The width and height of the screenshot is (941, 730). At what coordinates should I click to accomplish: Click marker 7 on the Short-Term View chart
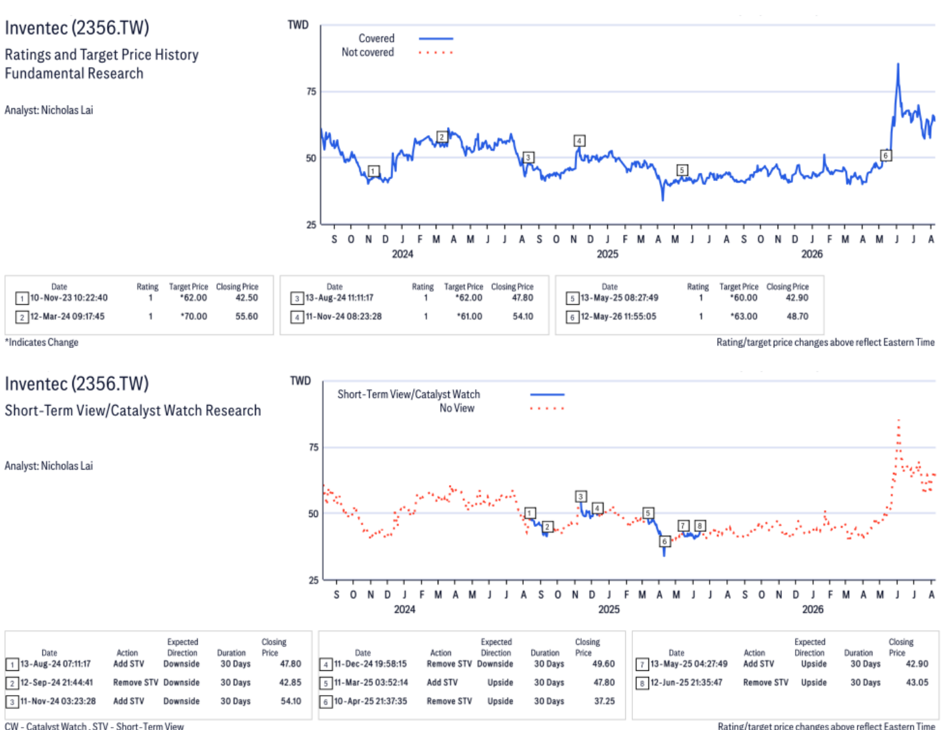[683, 525]
